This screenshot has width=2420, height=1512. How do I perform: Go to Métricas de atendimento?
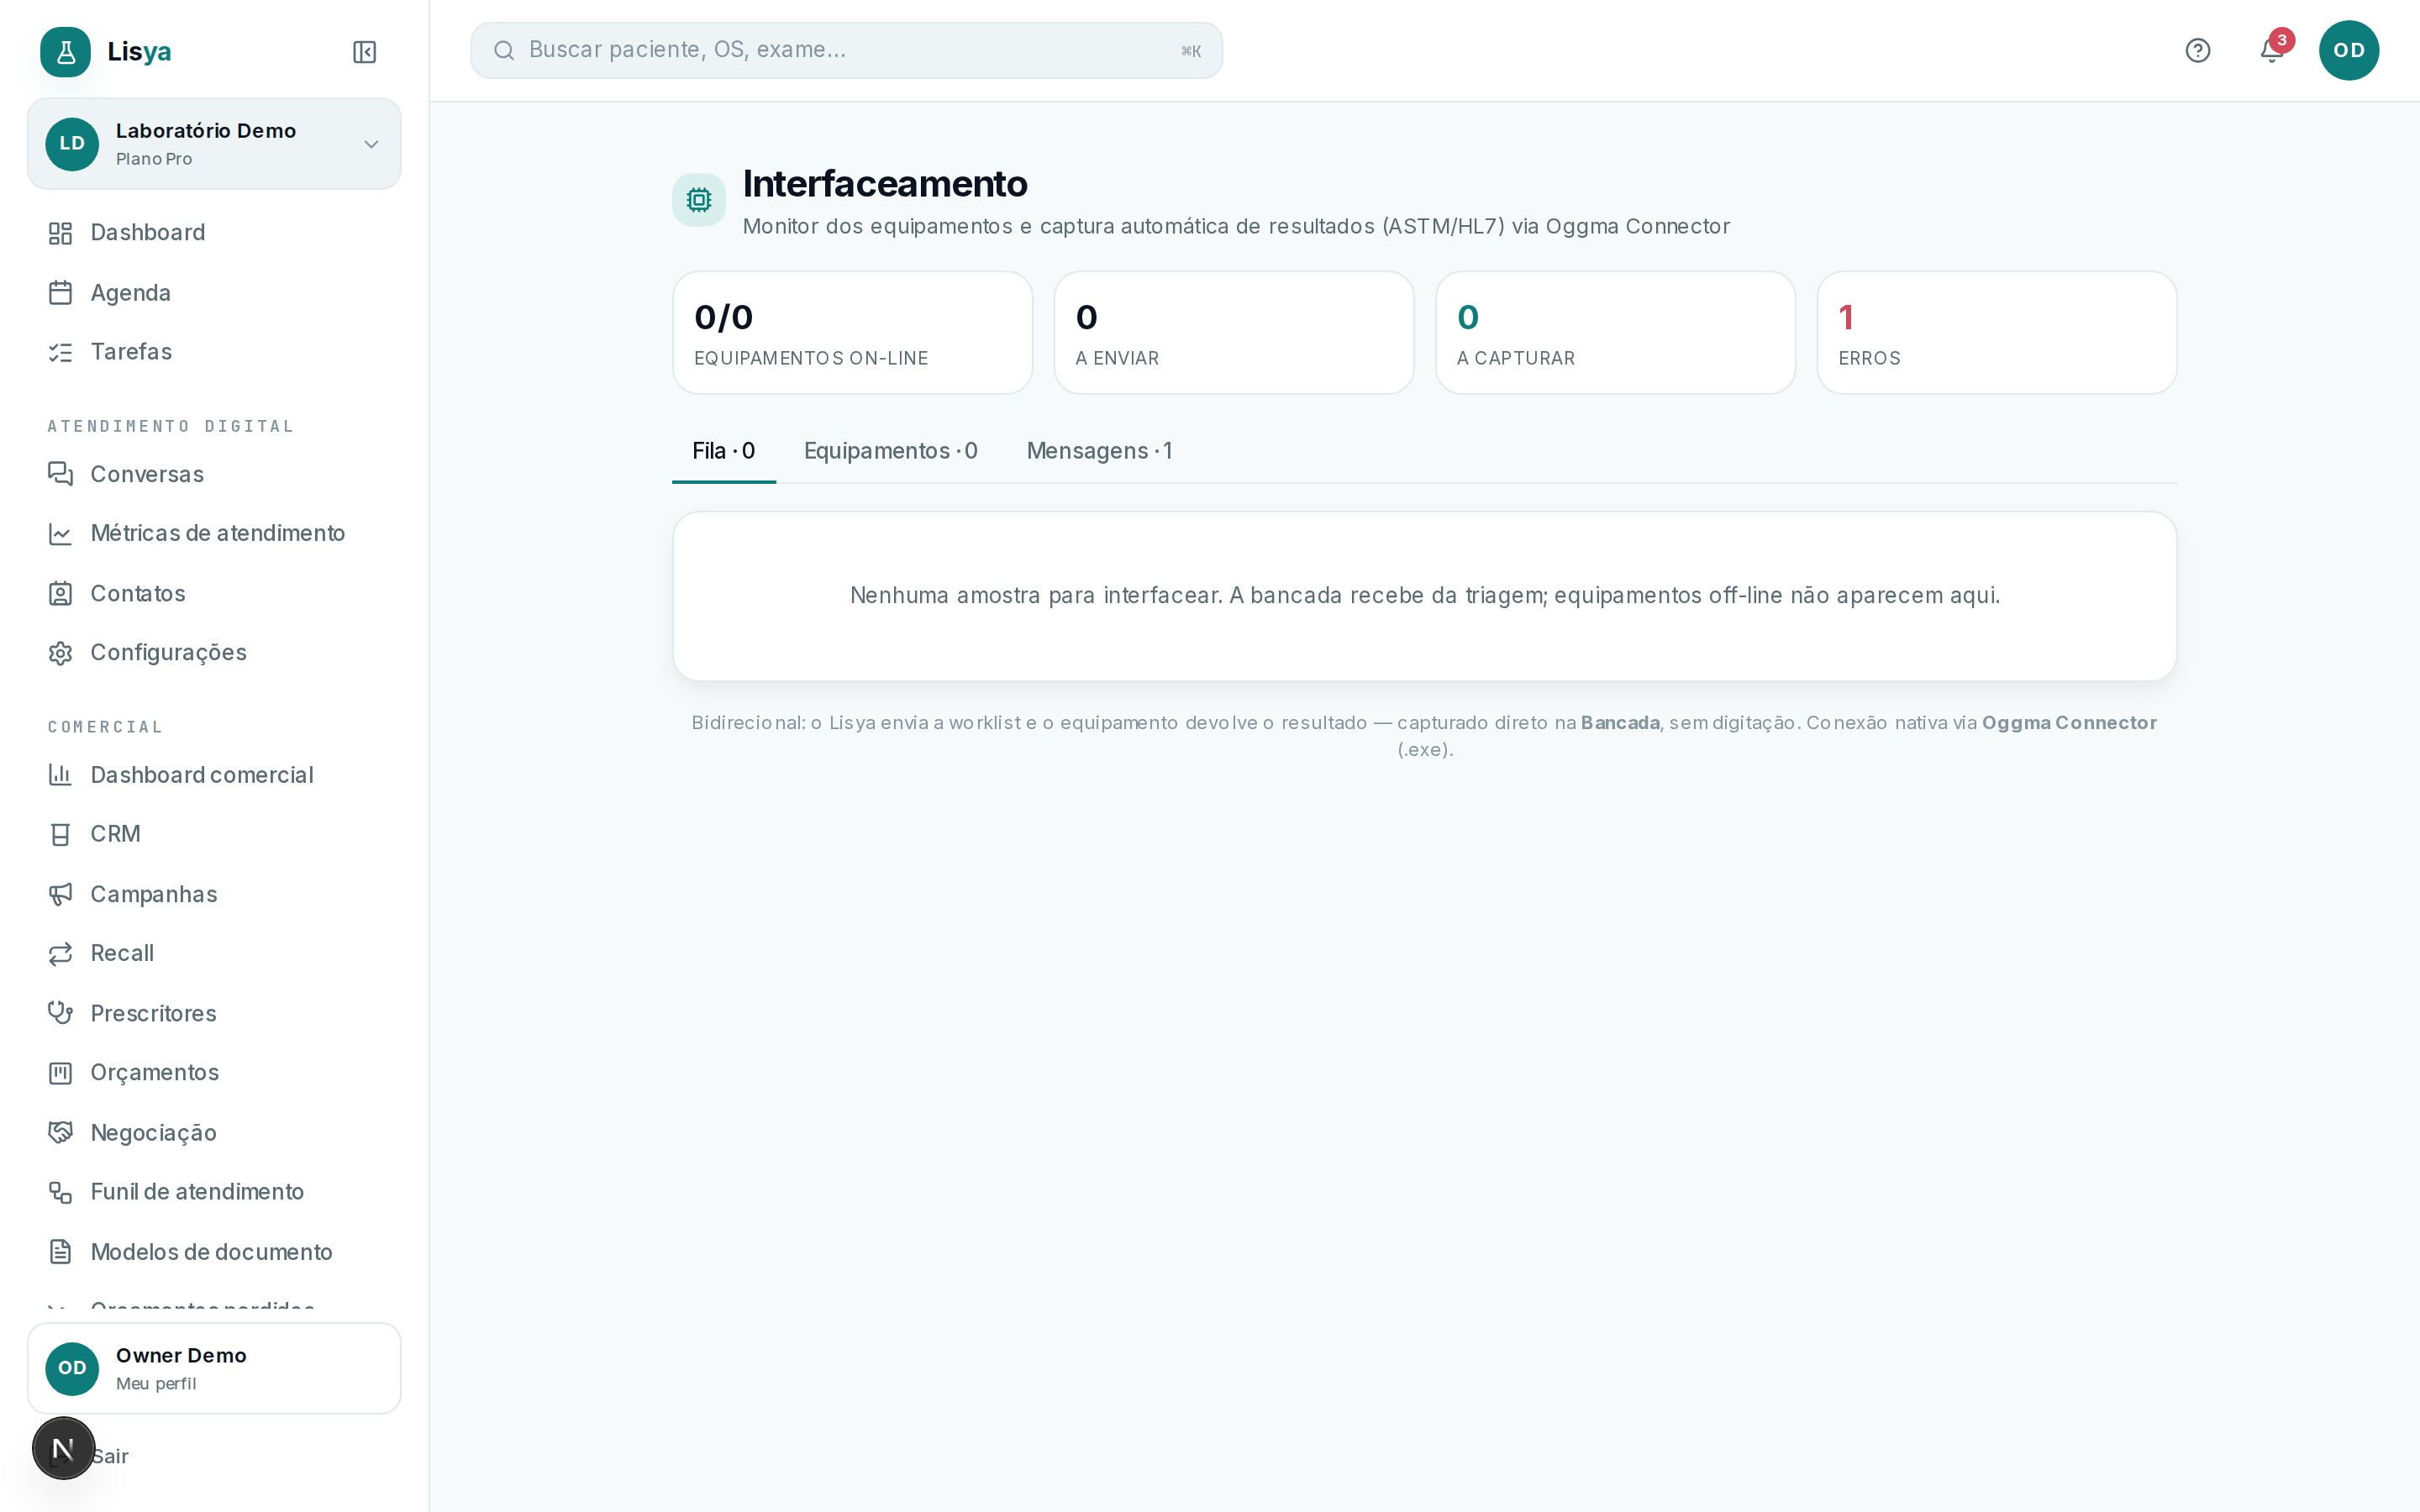coord(214,534)
